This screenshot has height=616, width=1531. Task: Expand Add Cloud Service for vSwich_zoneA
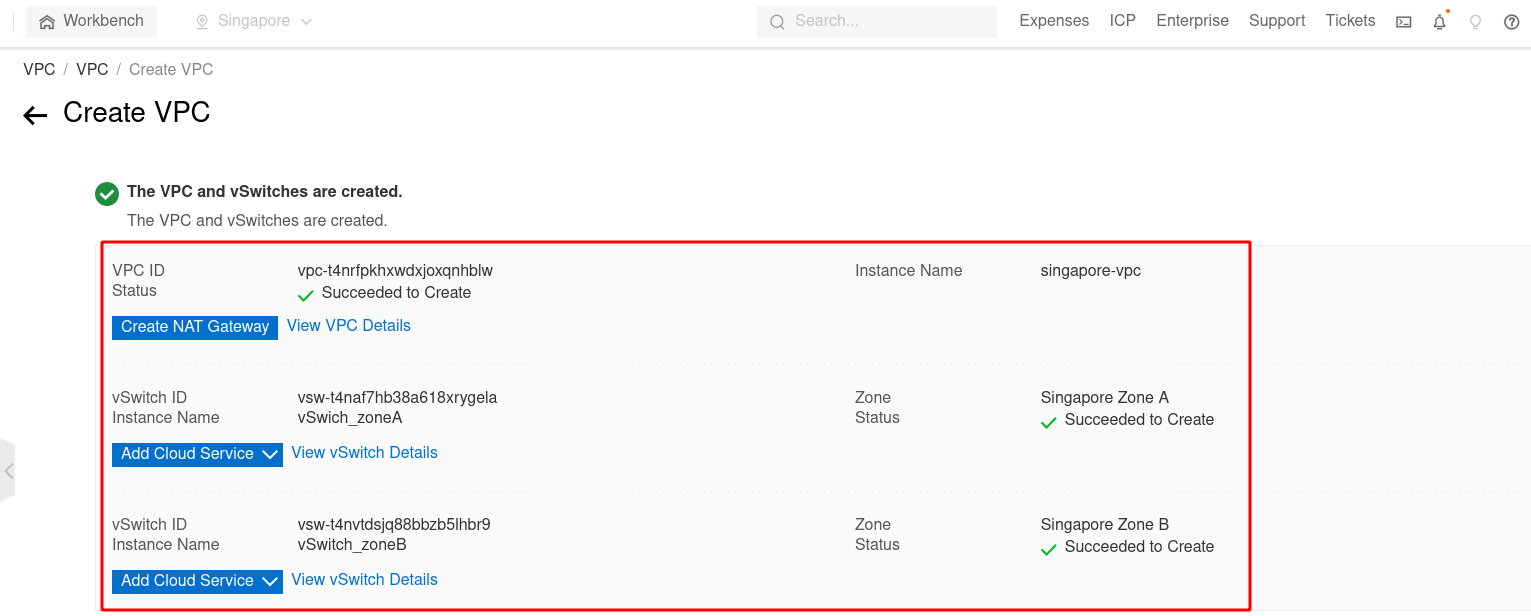(x=197, y=454)
